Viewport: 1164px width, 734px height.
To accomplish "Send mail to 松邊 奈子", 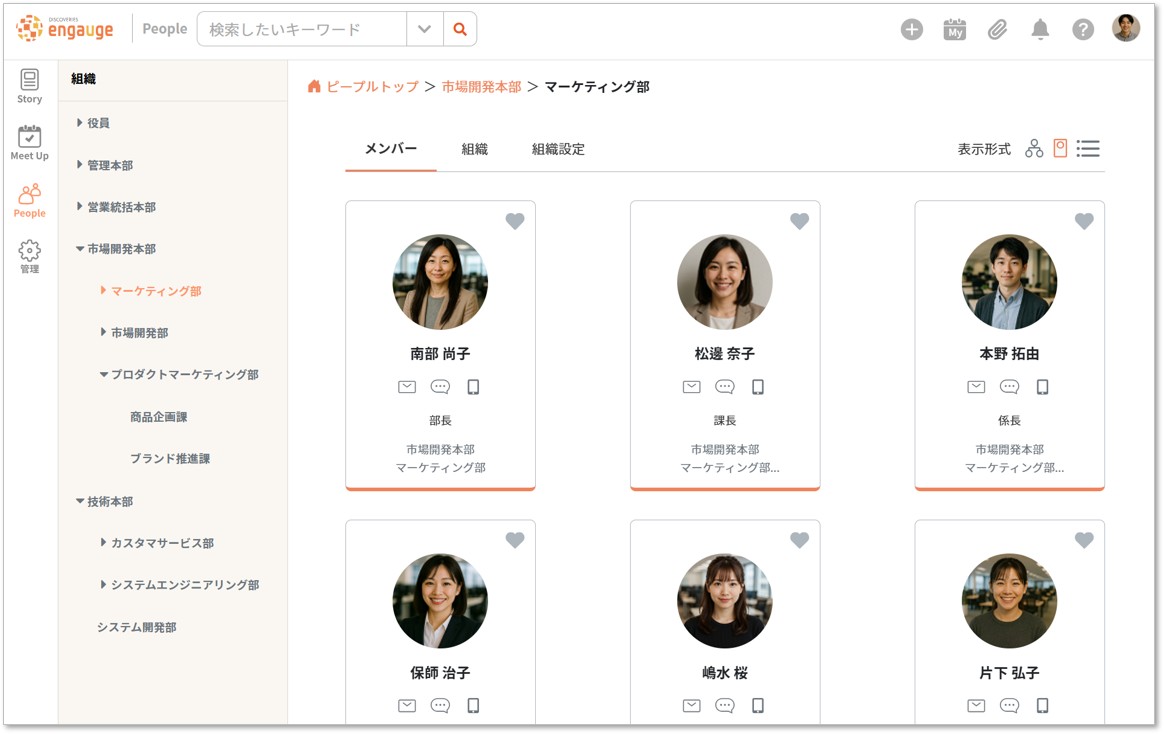I will pos(691,387).
